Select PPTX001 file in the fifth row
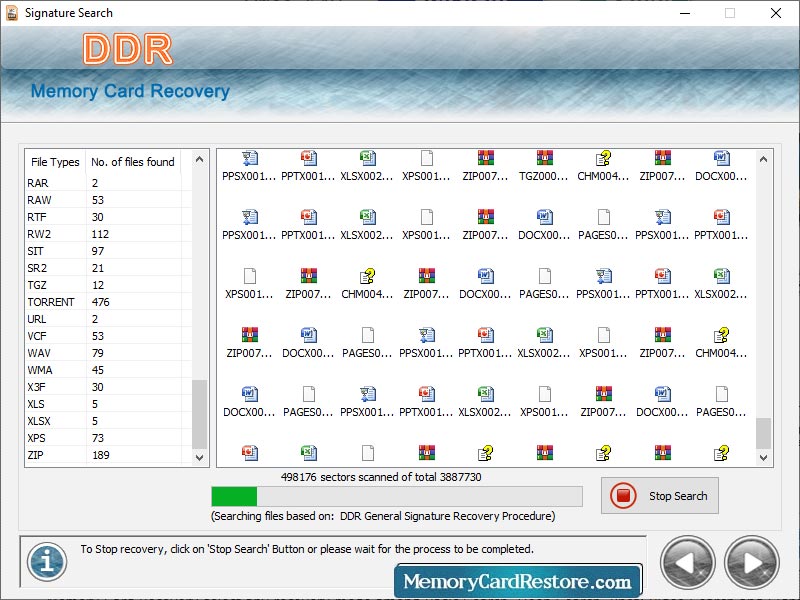 click(426, 402)
